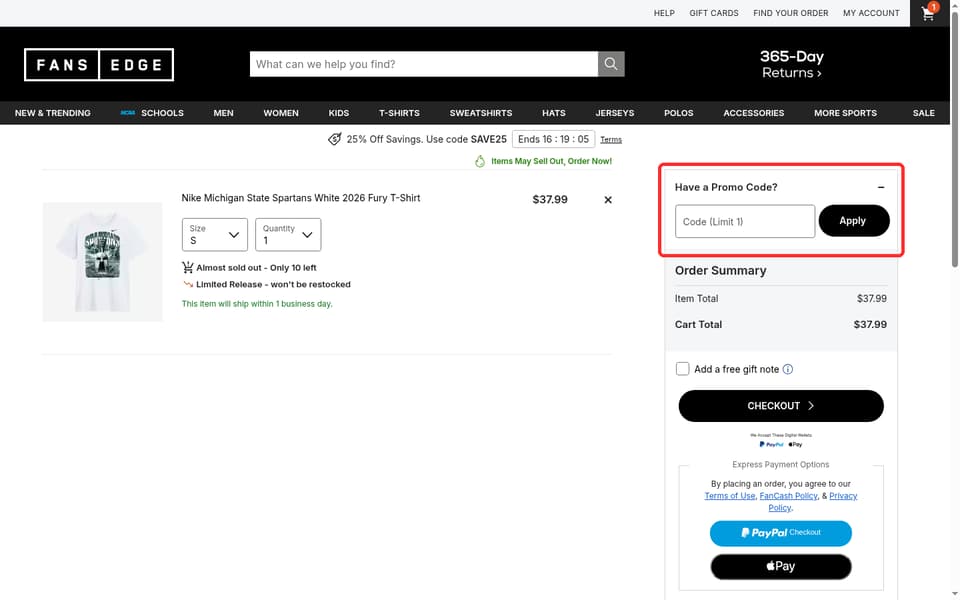Pay with the Apple Pay button
The width and height of the screenshot is (960, 600).
(781, 566)
